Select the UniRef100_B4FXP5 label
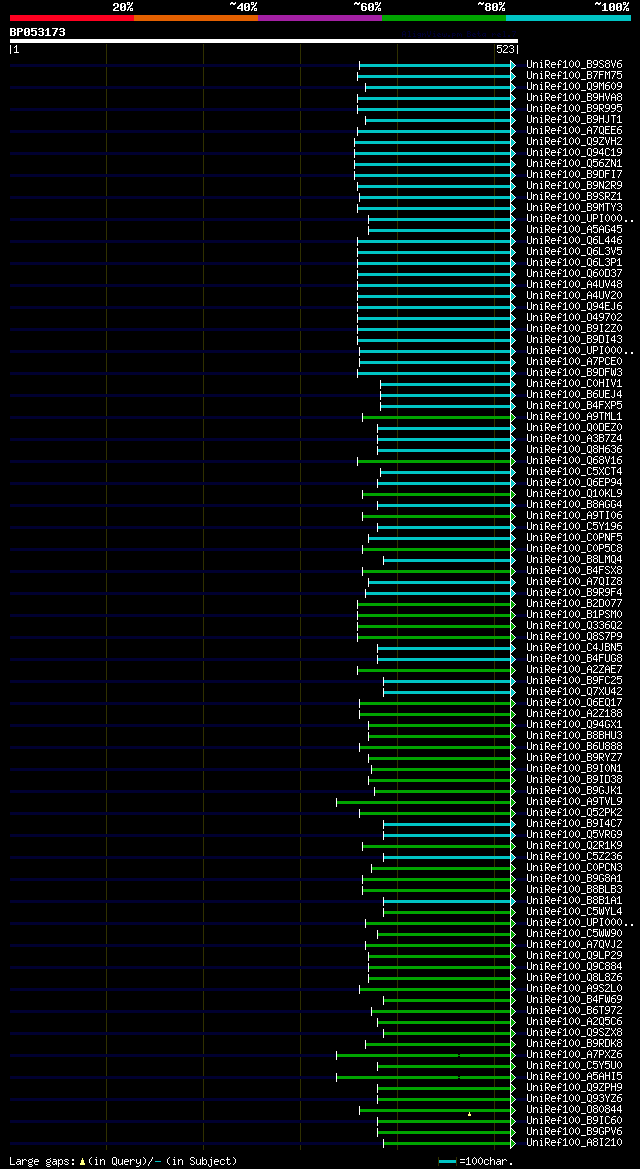 tap(574, 406)
